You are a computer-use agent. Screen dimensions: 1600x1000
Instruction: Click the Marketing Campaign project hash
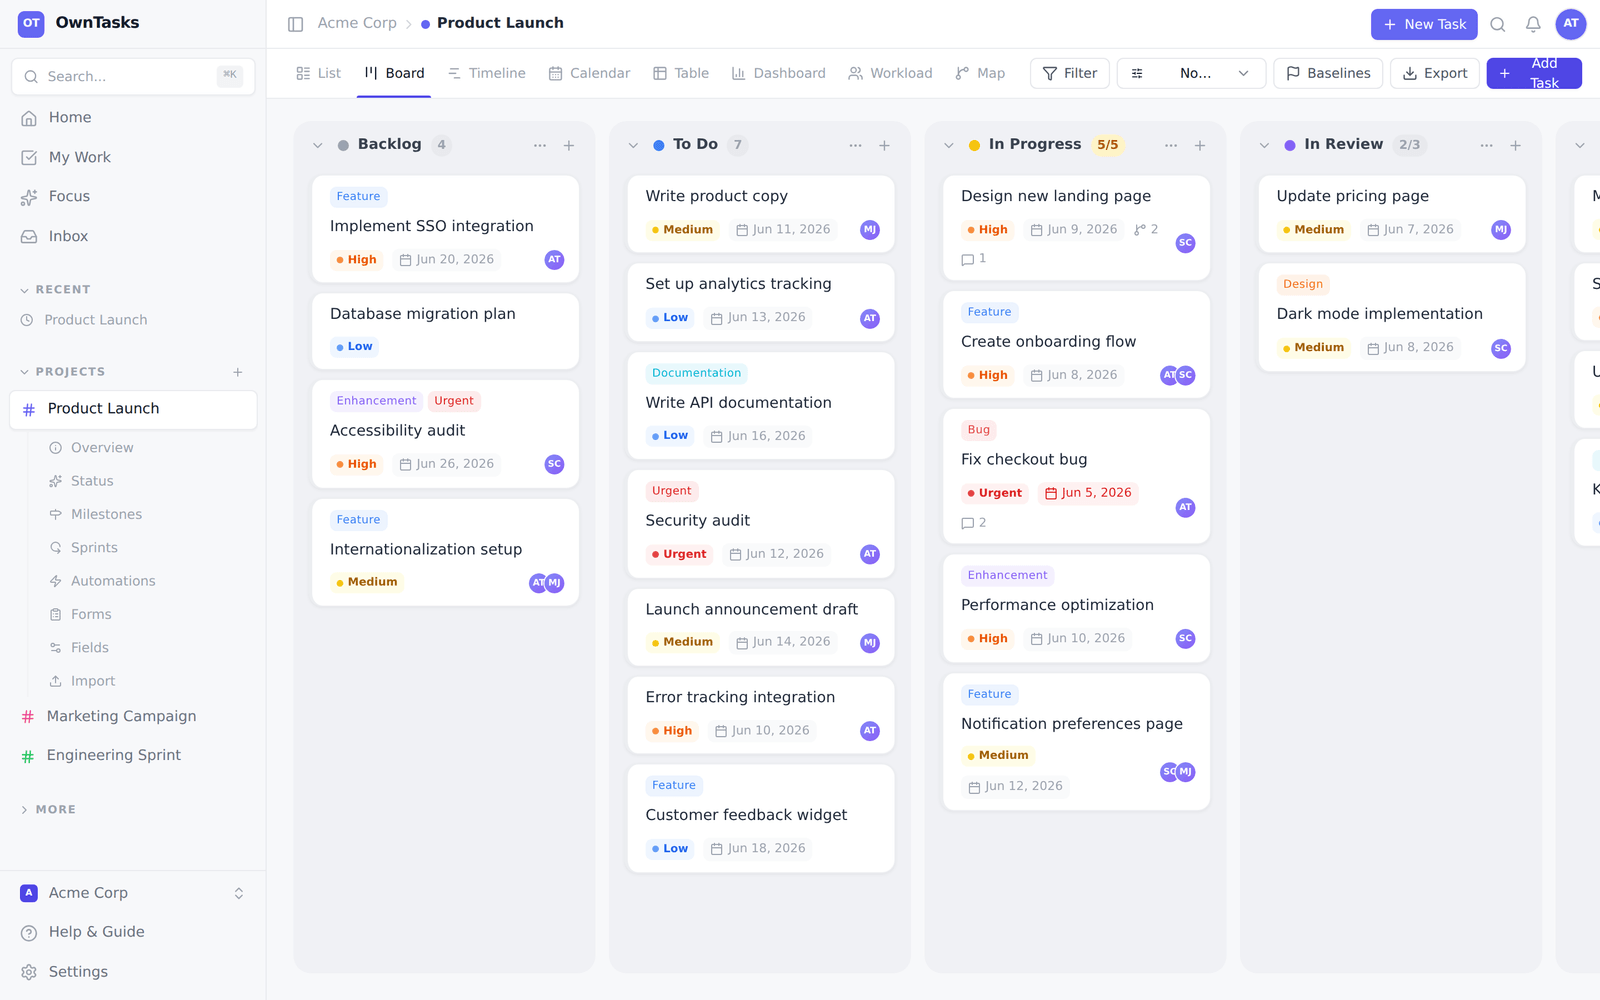(x=28, y=716)
